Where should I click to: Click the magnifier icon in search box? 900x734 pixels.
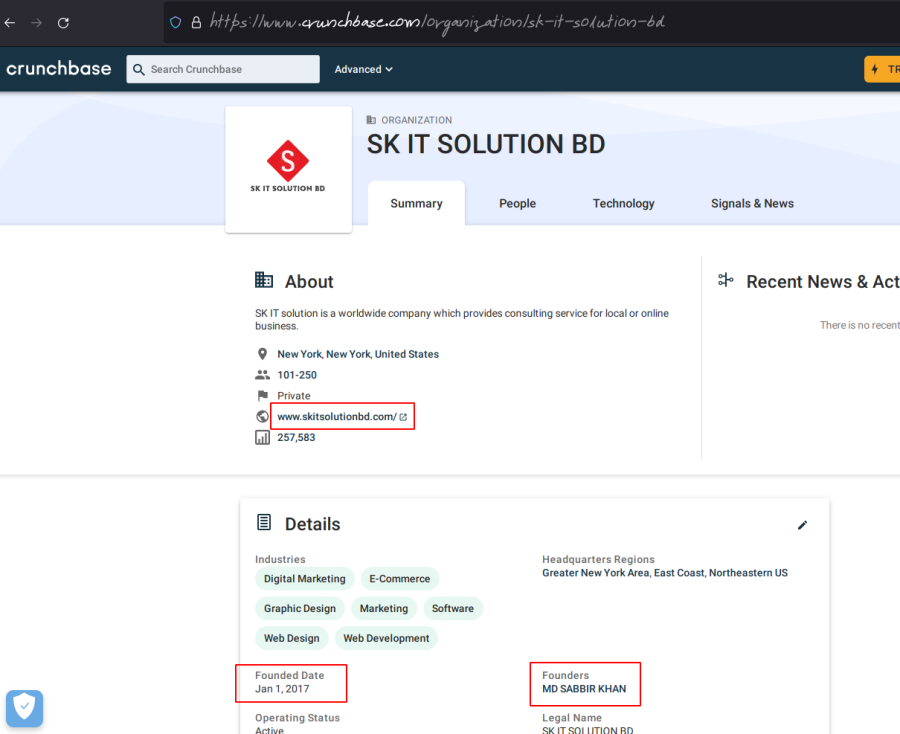[x=138, y=69]
